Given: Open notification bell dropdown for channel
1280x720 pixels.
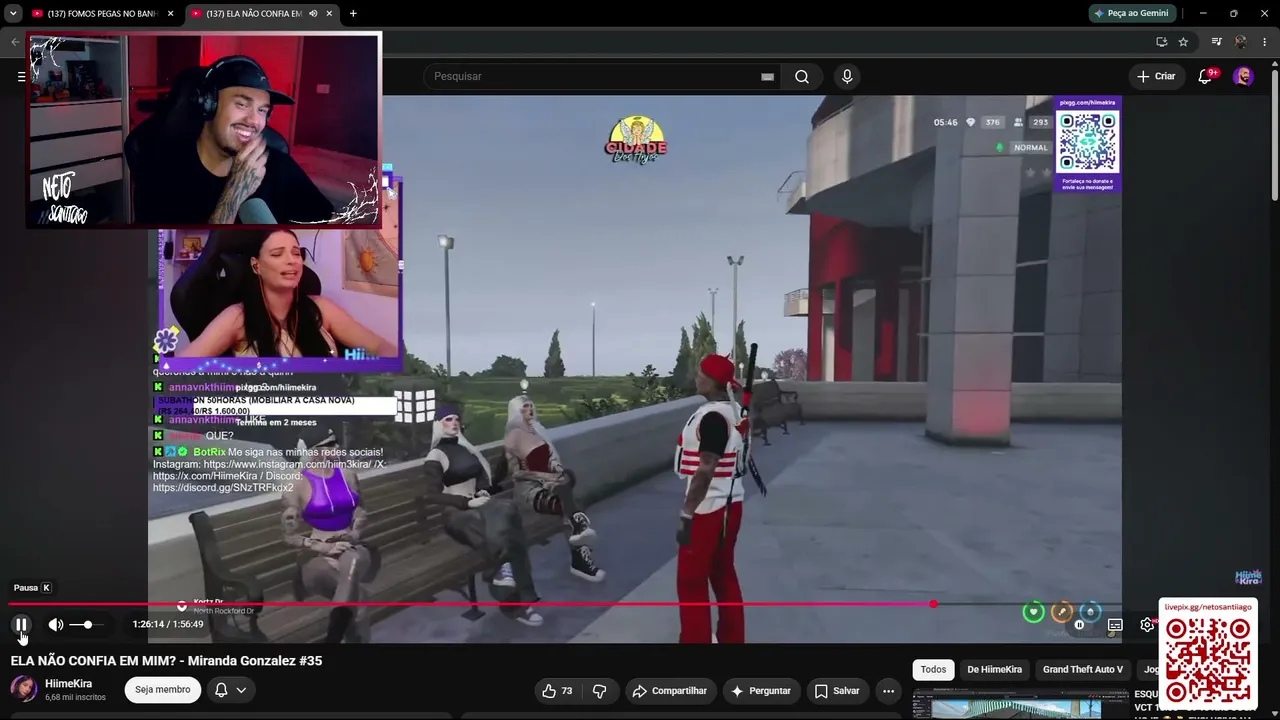Looking at the screenshot, I should (x=230, y=690).
